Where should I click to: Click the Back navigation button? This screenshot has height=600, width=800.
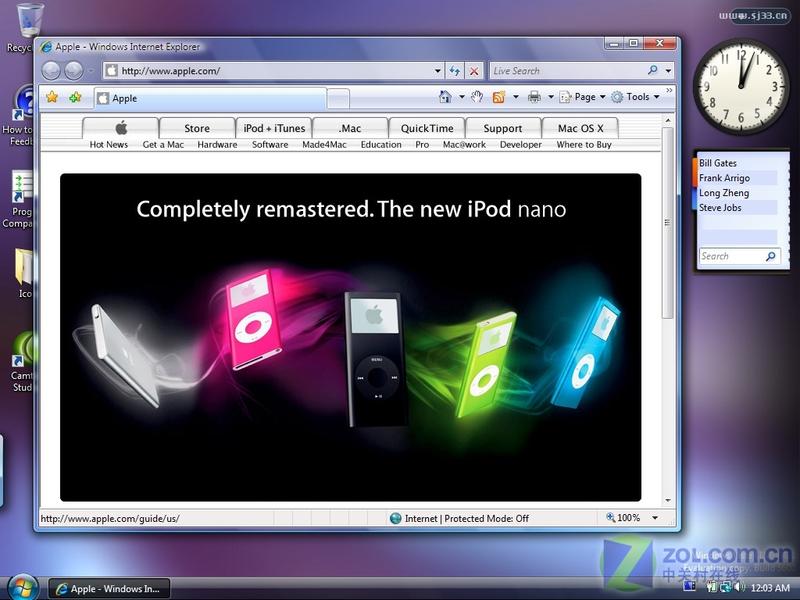click(x=51, y=70)
